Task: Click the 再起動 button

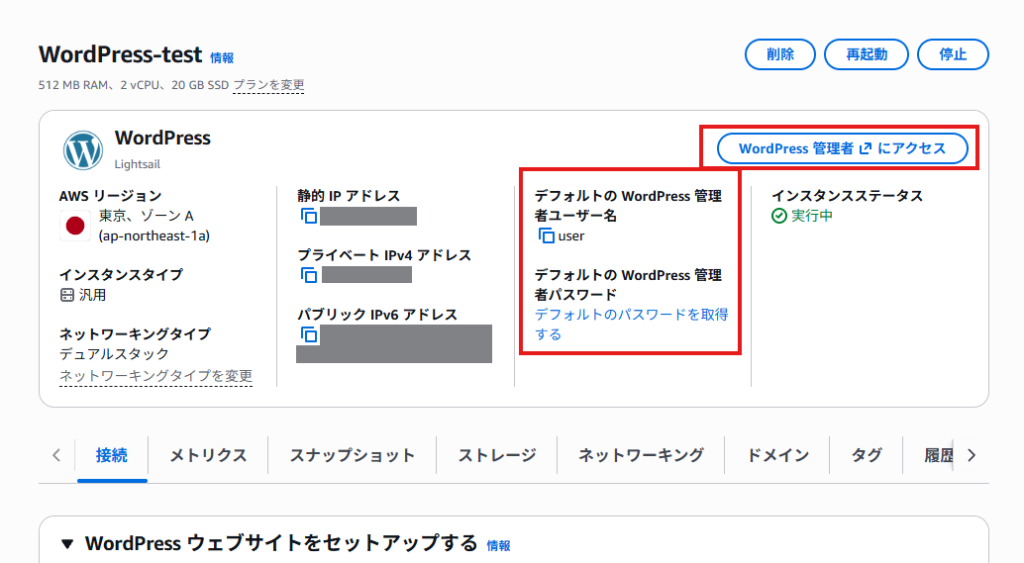Action: 866,54
